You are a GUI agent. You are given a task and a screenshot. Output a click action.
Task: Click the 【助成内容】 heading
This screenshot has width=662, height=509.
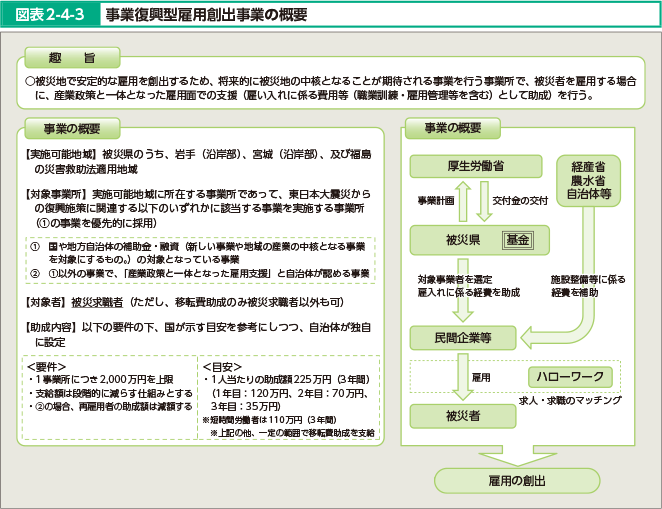pos(55,328)
